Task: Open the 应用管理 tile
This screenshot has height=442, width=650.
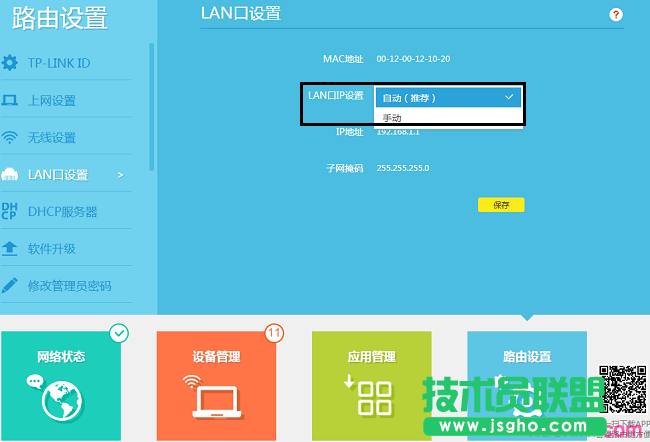Action: (x=371, y=386)
